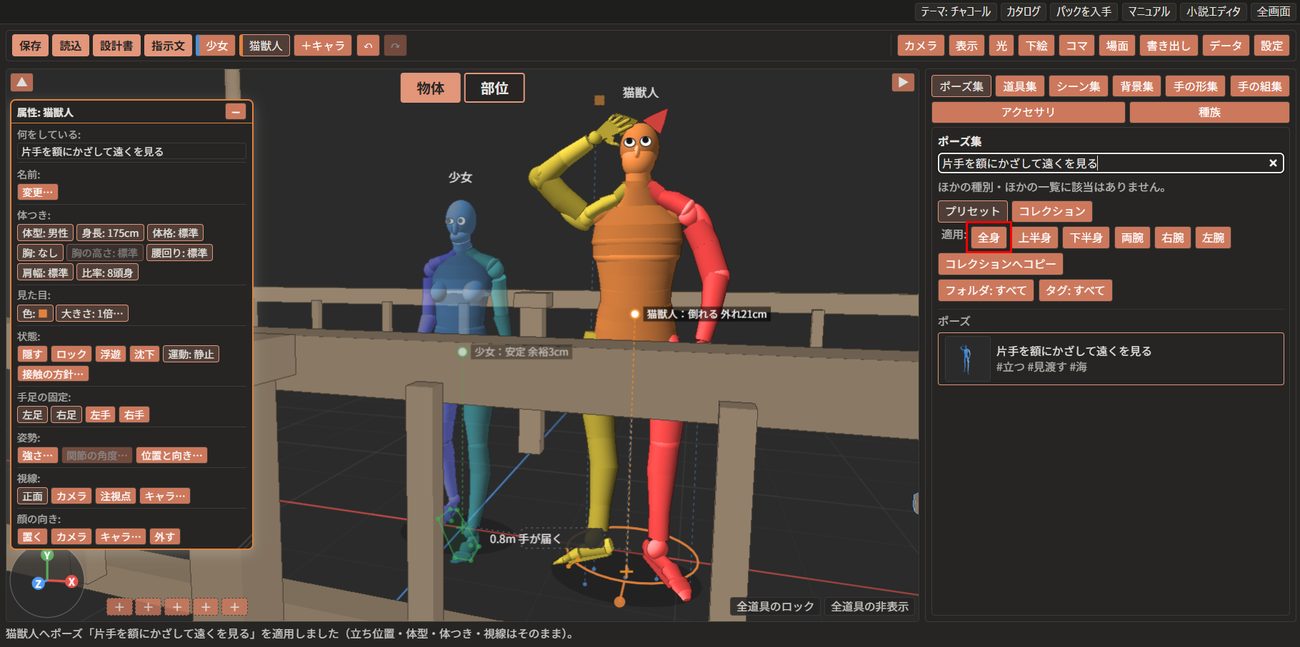Open the フォルダ: すべて filter dropdown
The image size is (1300, 647).
[x=986, y=291]
